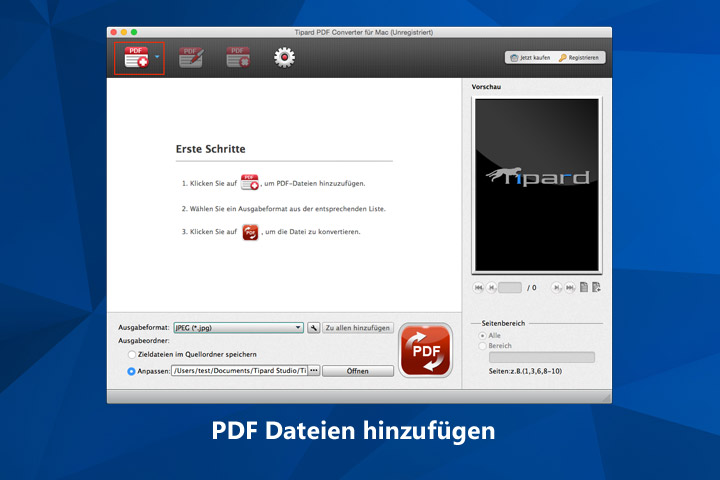Screen dimensions: 720x480
Task: Open Preferences via the gear icon
Action: pyautogui.click(x=285, y=57)
